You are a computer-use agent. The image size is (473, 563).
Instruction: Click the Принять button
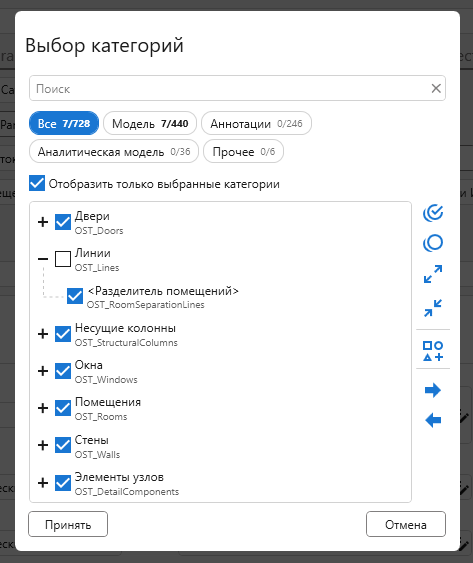pos(68,524)
